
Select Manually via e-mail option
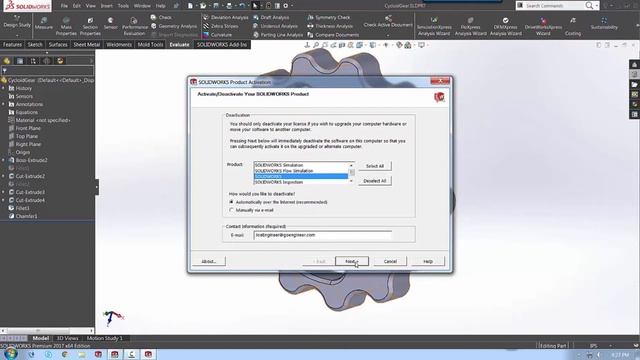click(231, 210)
